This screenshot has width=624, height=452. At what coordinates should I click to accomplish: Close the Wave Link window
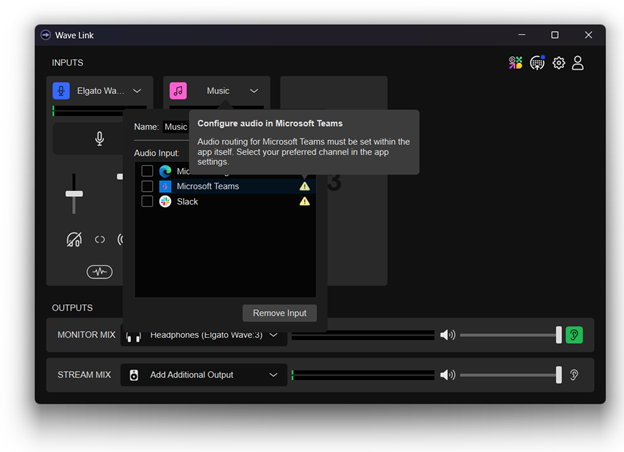point(589,35)
